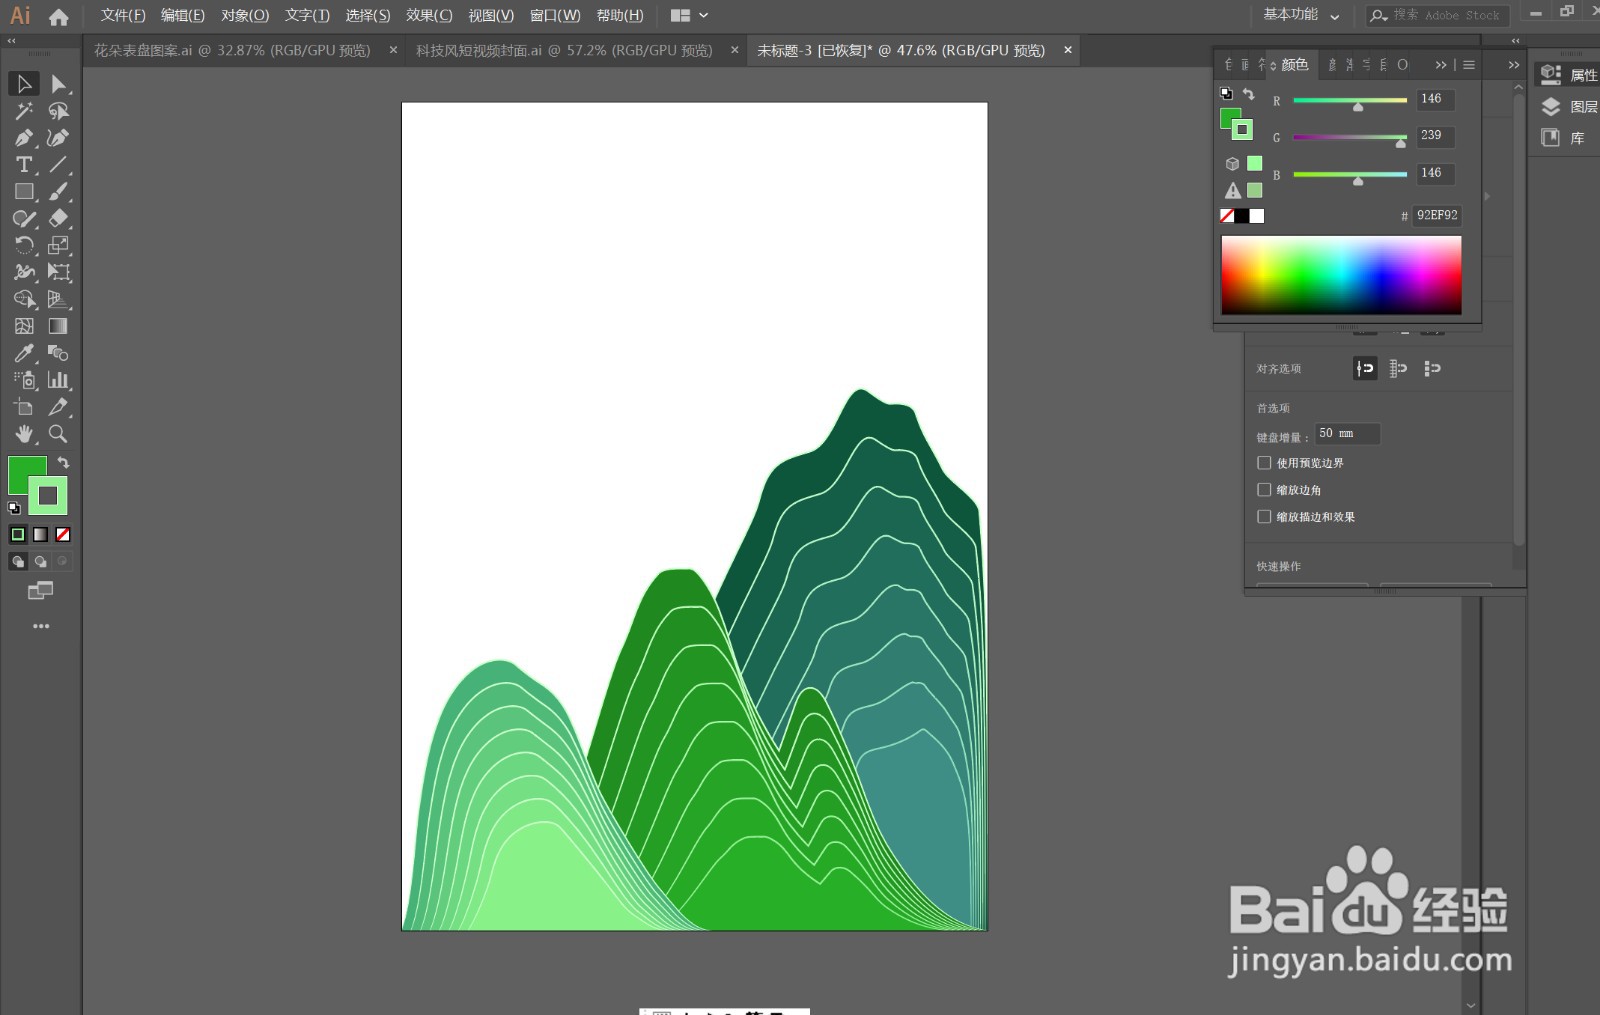
Task: Select the Warp (Width) tool
Action: [24, 272]
